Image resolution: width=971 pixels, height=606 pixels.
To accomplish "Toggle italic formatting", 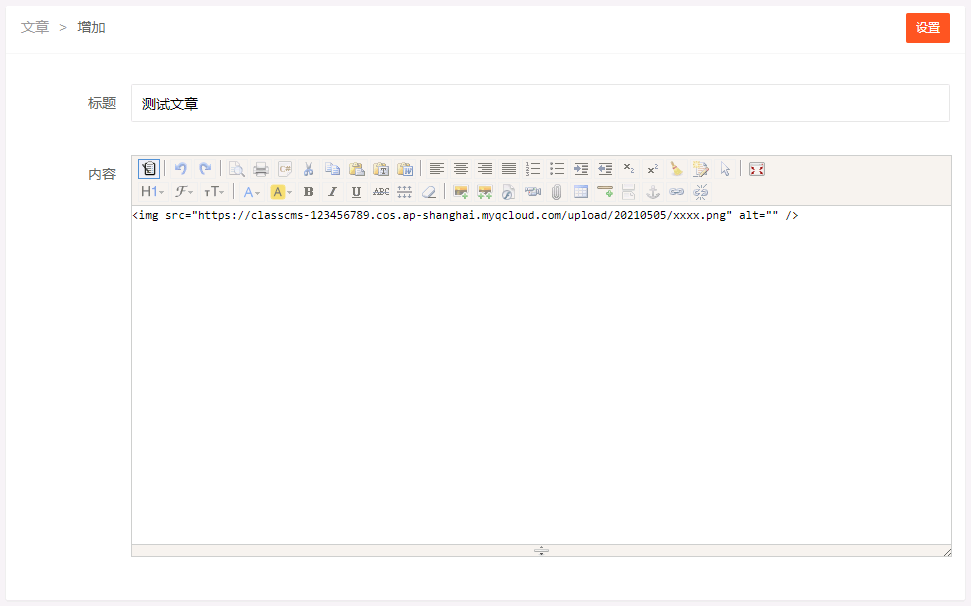I will (x=333, y=192).
